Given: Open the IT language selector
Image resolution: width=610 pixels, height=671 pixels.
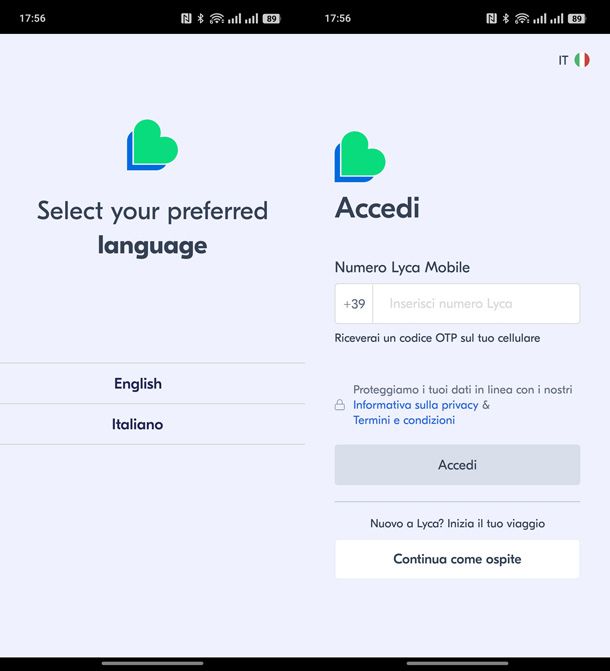Looking at the screenshot, I should [x=574, y=60].
